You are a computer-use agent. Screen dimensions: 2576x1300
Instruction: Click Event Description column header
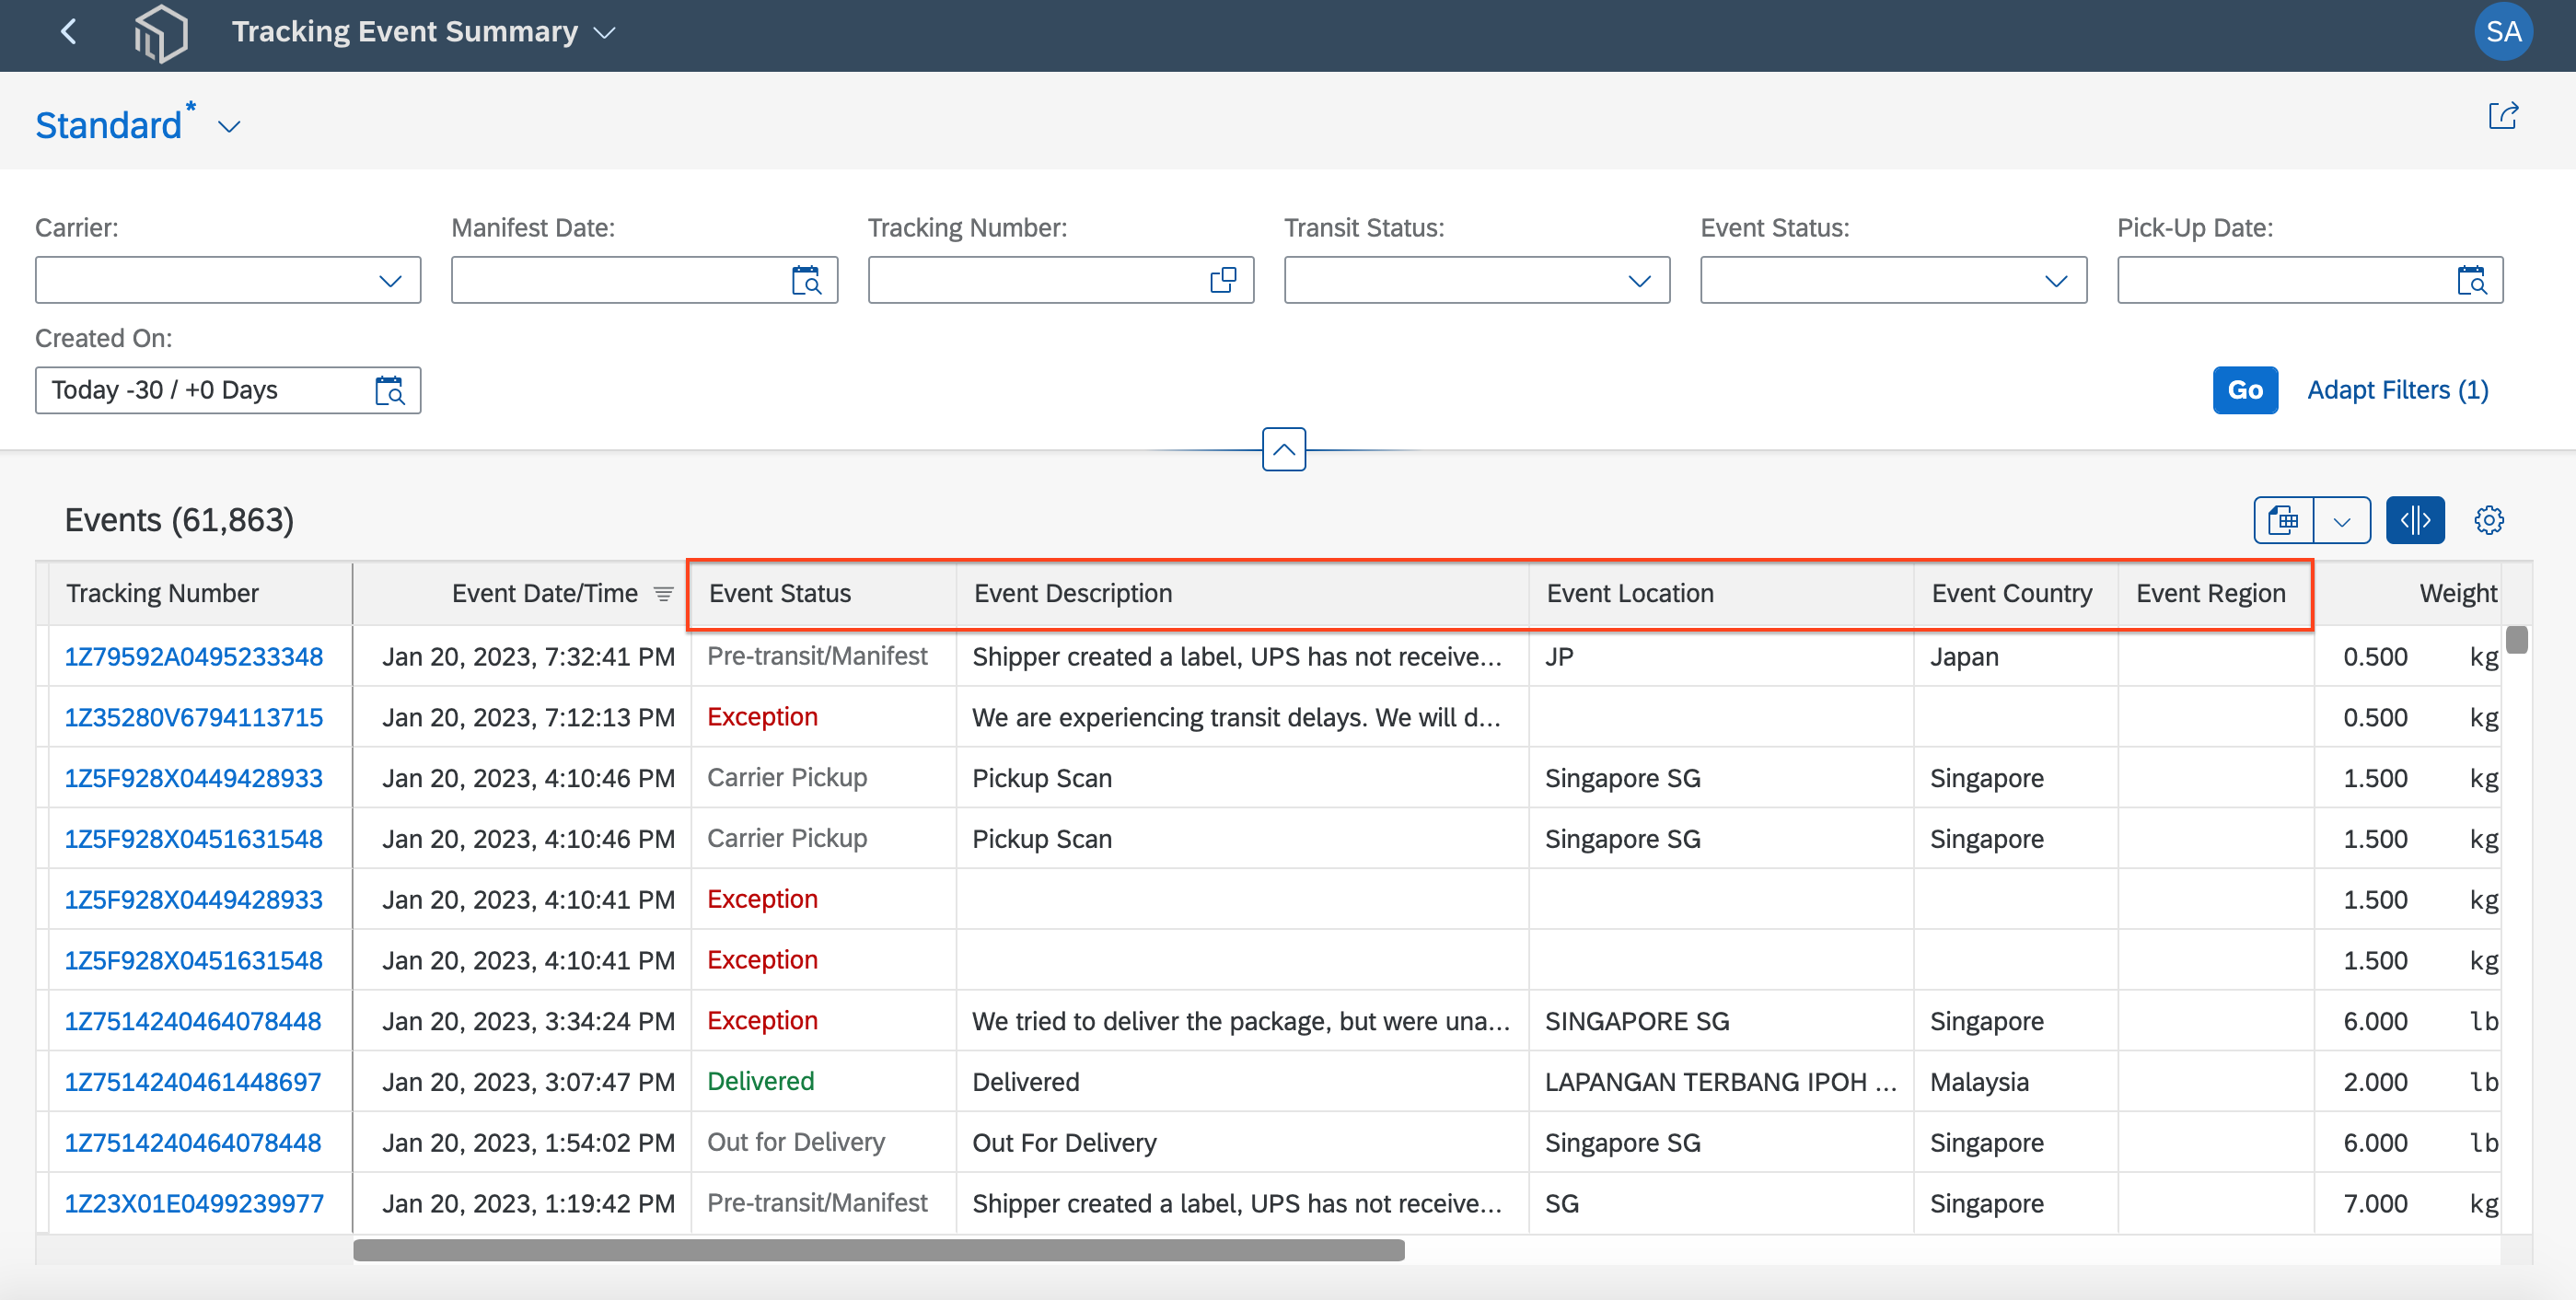click(x=1242, y=594)
